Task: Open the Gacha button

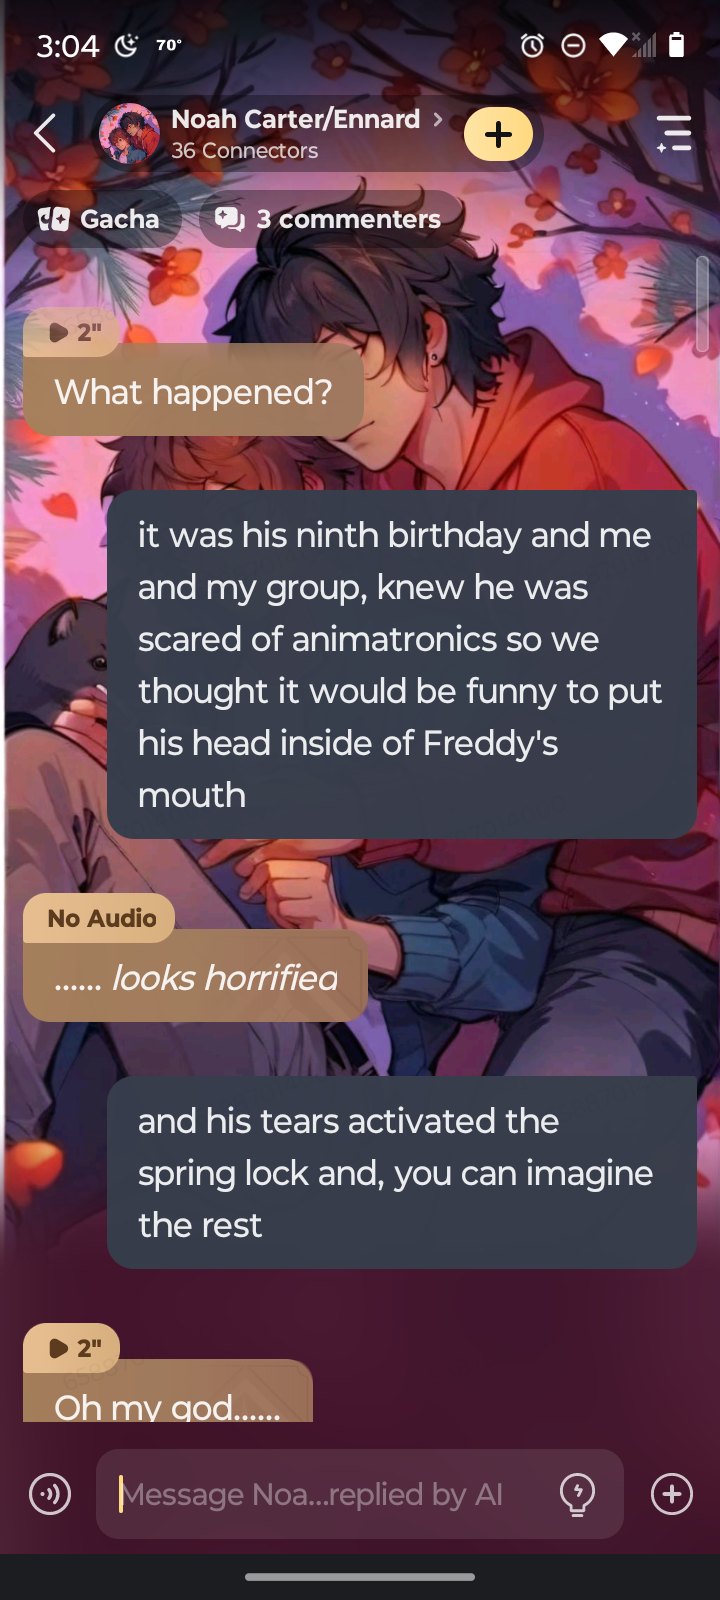Action: [99, 219]
